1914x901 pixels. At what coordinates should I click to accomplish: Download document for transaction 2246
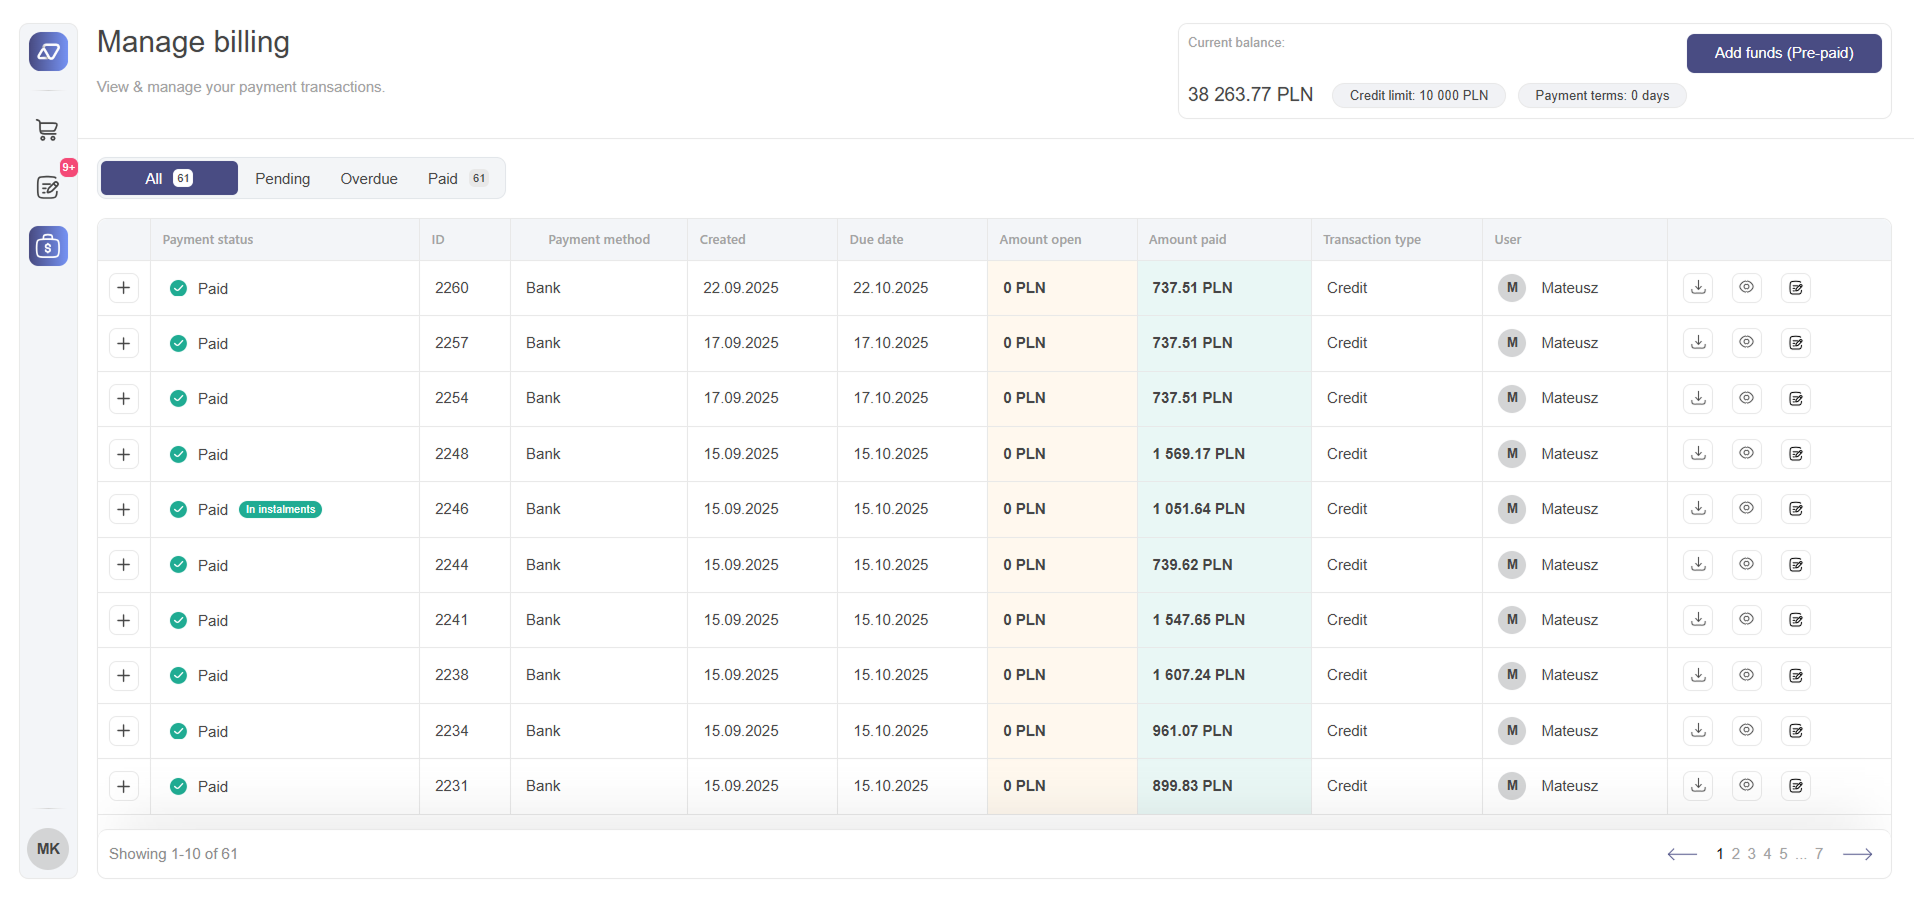pyautogui.click(x=1698, y=509)
